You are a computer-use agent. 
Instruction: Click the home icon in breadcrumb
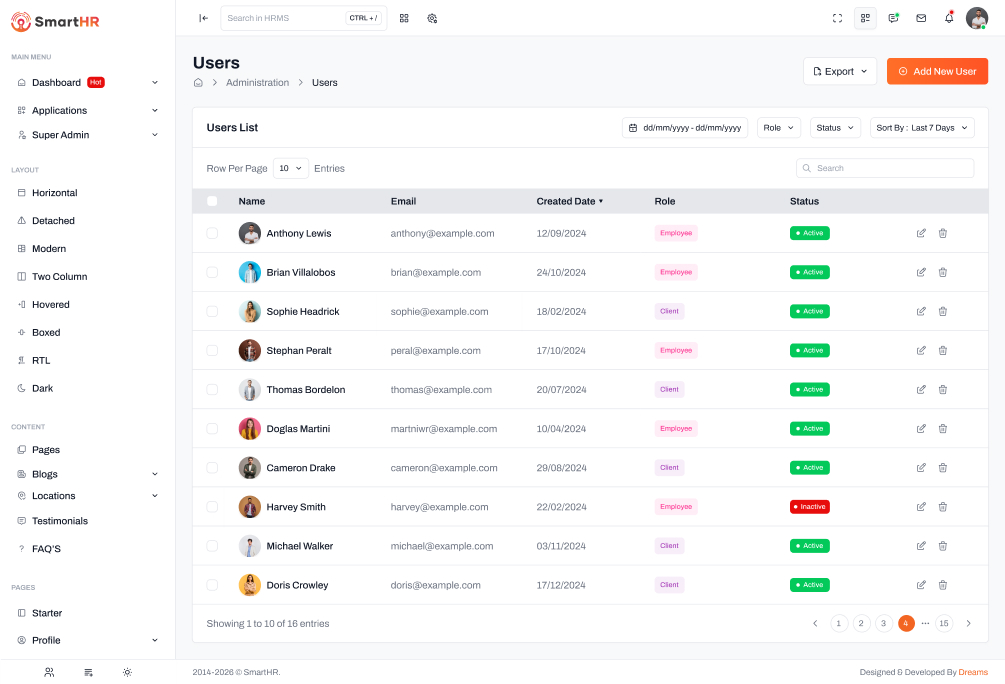[x=199, y=83]
